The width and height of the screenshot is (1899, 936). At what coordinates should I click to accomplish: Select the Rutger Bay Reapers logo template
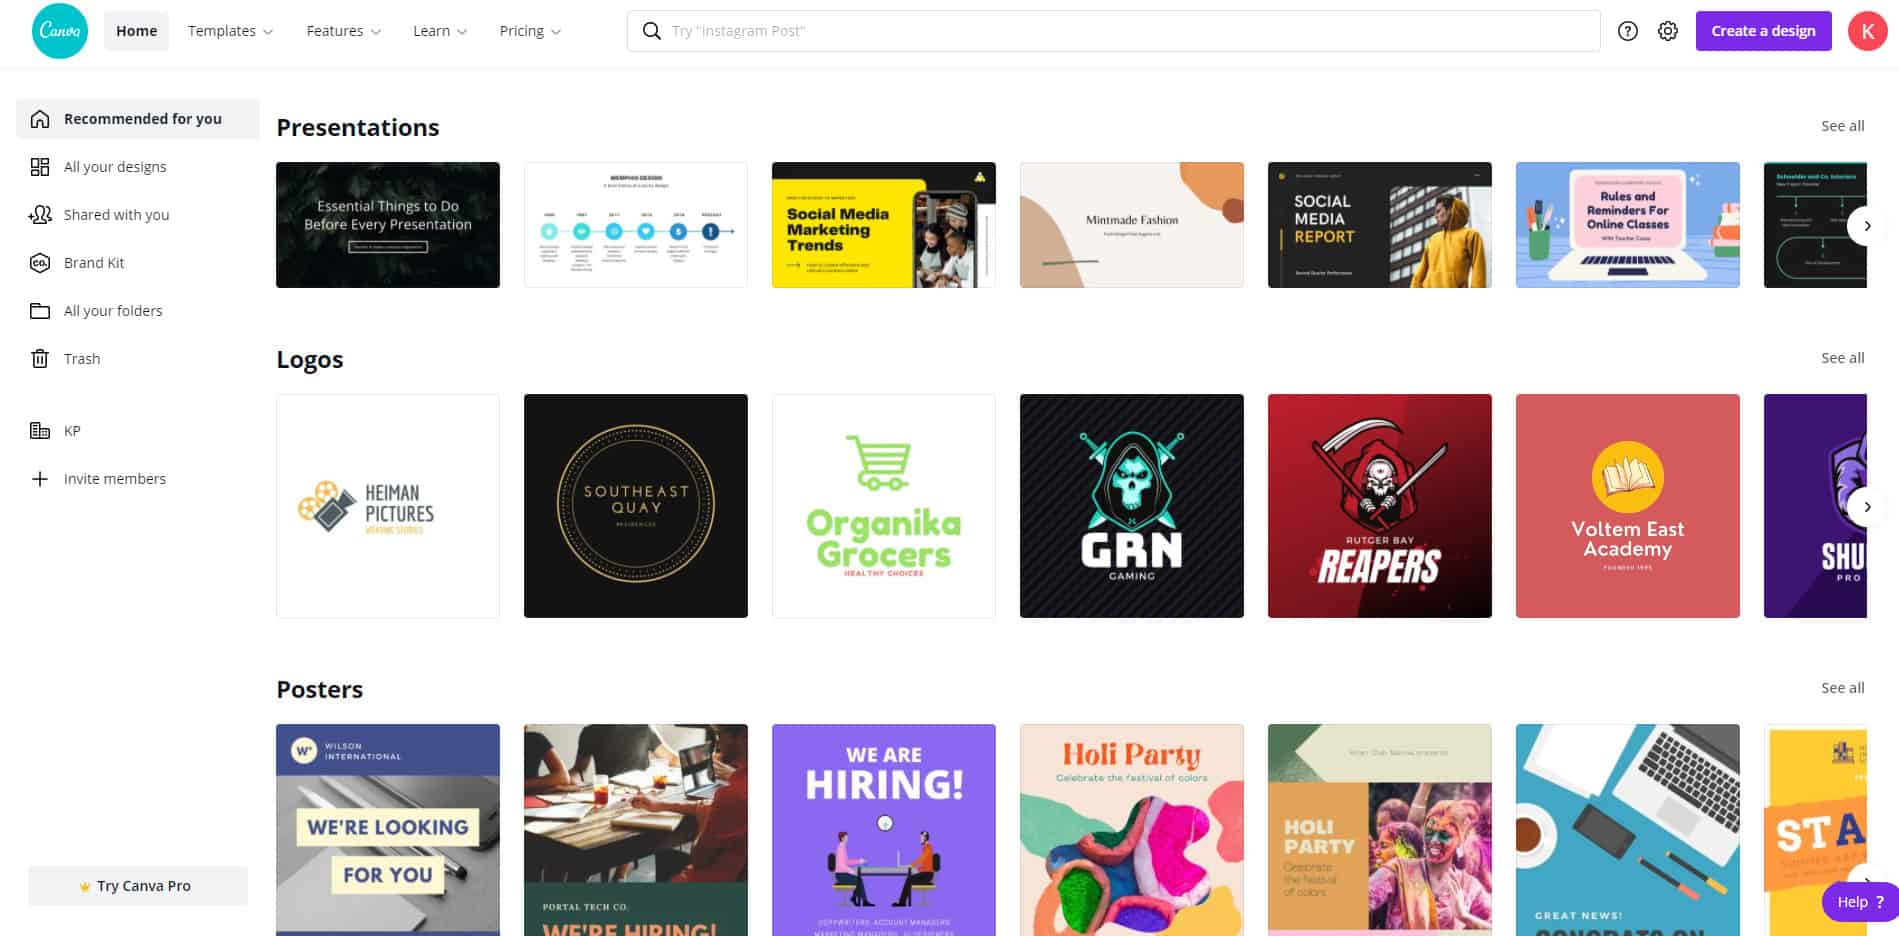pyautogui.click(x=1380, y=506)
